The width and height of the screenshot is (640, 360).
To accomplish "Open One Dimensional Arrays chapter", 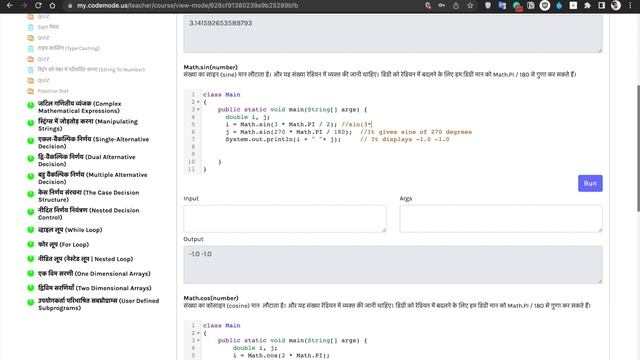I will pyautogui.click(x=94, y=273).
